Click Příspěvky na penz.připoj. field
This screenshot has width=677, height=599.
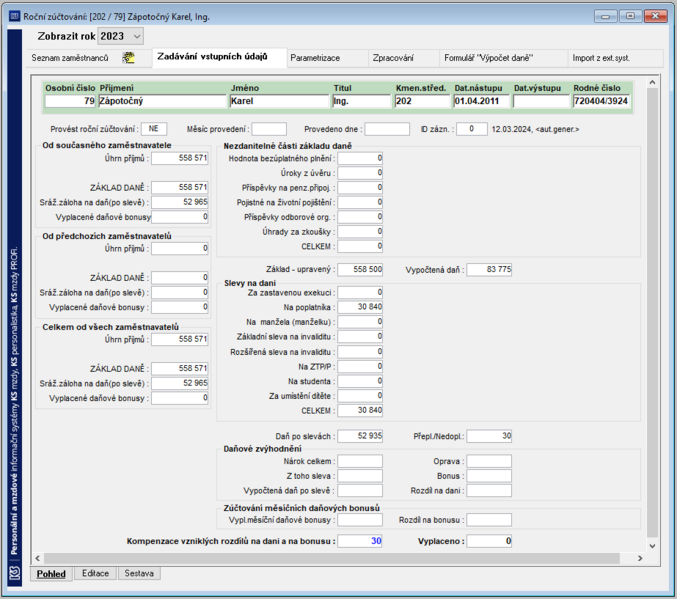click(x=360, y=187)
